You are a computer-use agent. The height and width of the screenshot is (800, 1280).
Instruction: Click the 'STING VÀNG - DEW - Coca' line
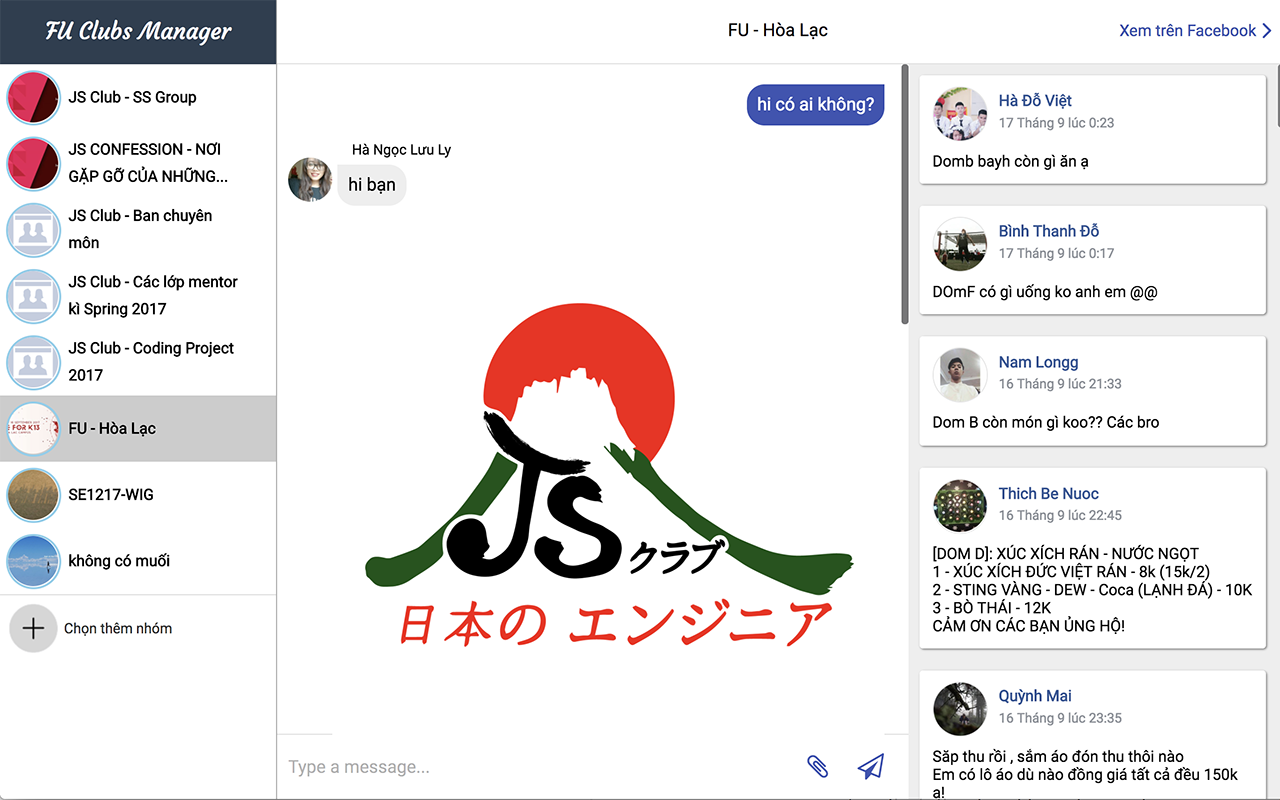pyautogui.click(x=1092, y=590)
